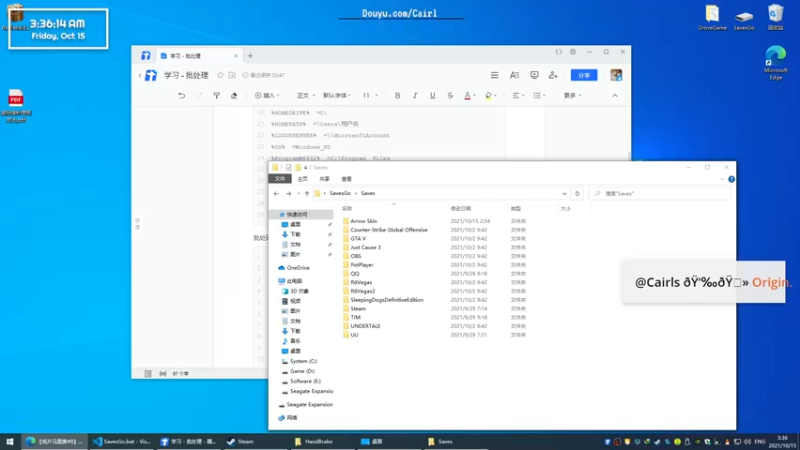Click the 搜索"Saves" search box

pyautogui.click(x=660, y=193)
